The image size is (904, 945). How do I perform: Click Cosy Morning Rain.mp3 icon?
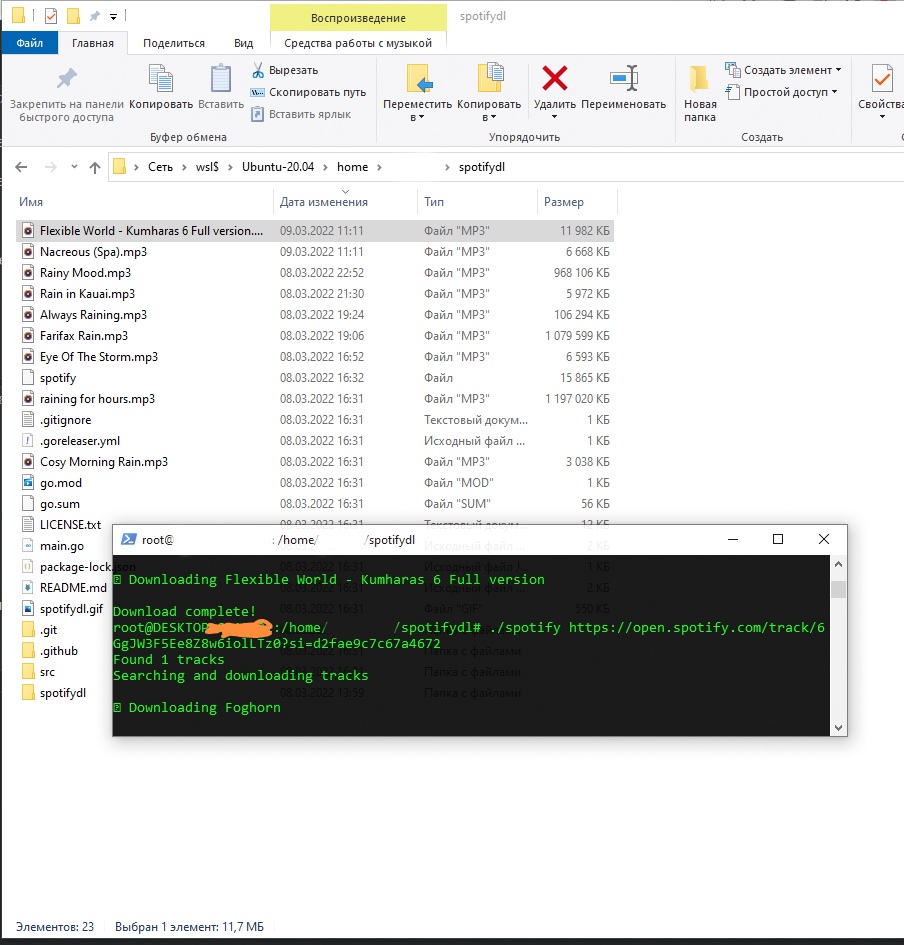[x=28, y=462]
